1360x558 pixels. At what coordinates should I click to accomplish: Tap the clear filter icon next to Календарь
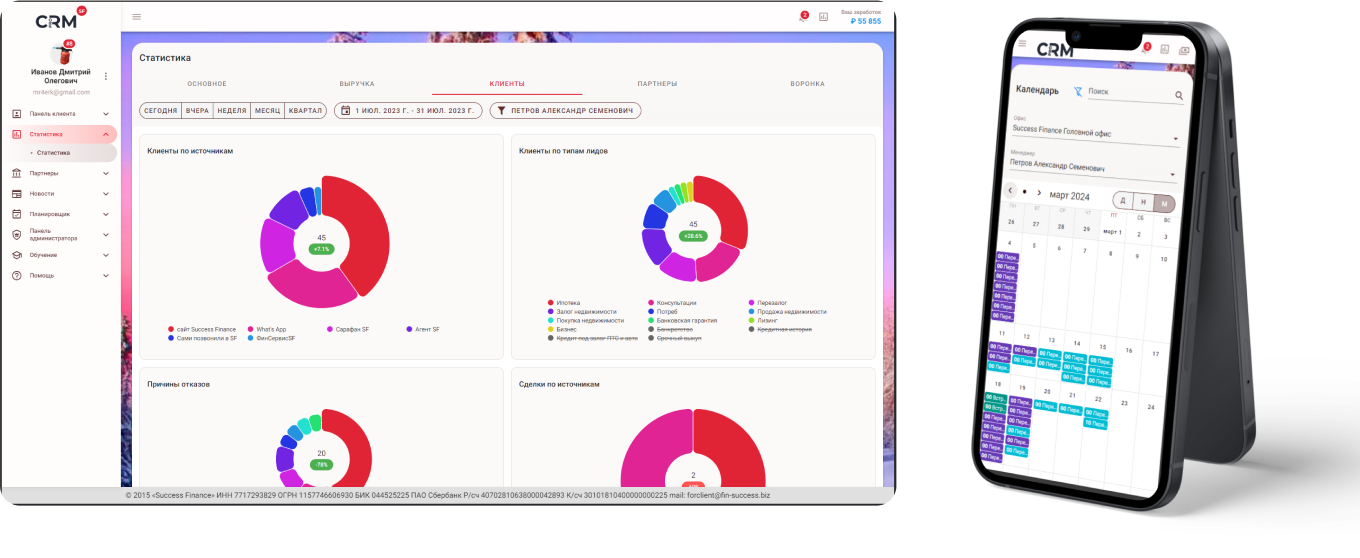coord(1078,91)
